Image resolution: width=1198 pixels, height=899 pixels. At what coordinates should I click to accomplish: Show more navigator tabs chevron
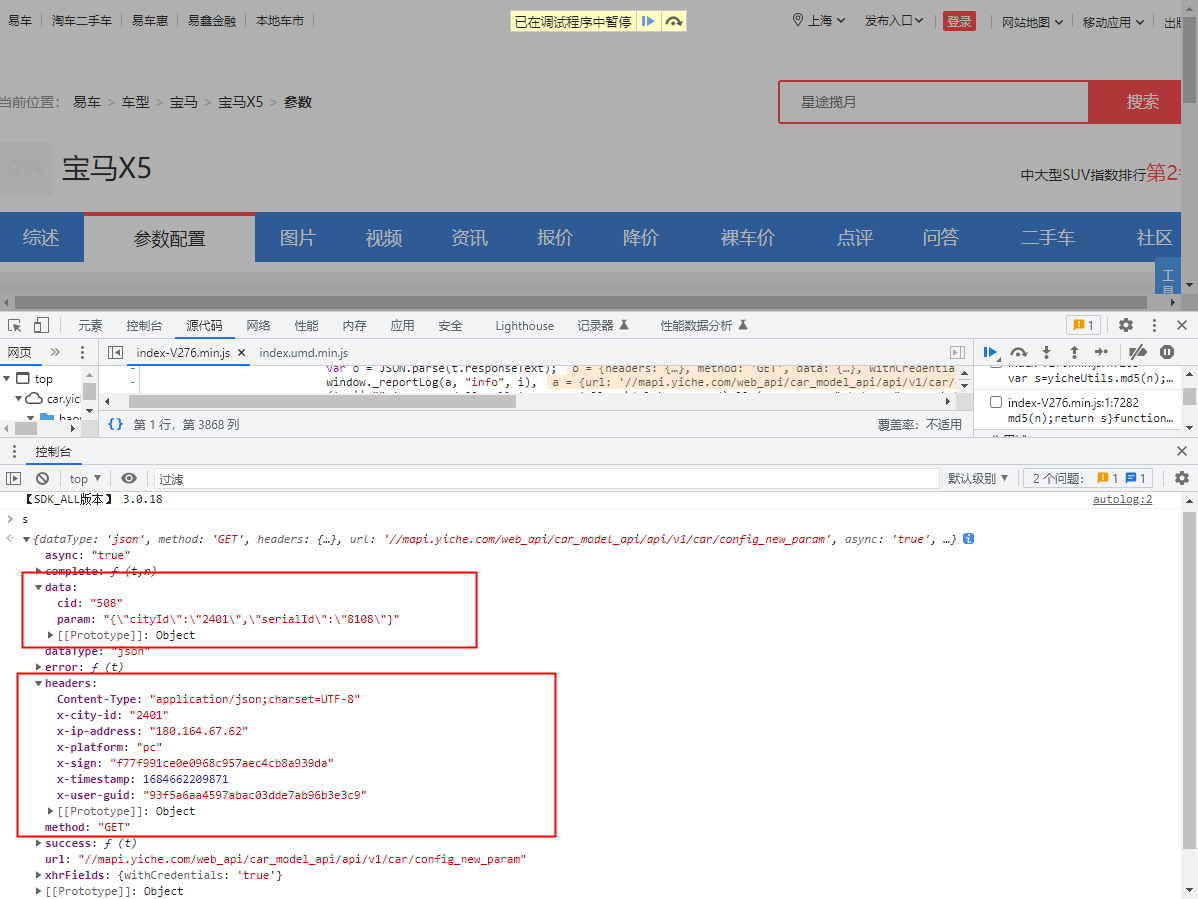[55, 352]
